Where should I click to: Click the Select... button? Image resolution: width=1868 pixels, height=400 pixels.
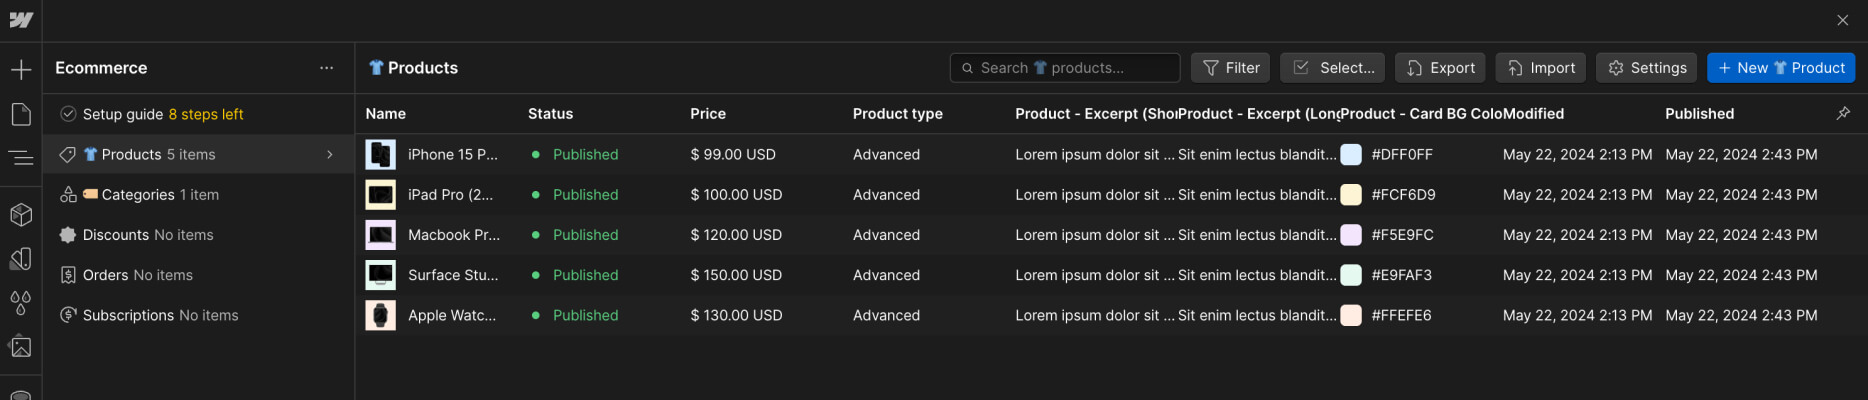(1333, 68)
